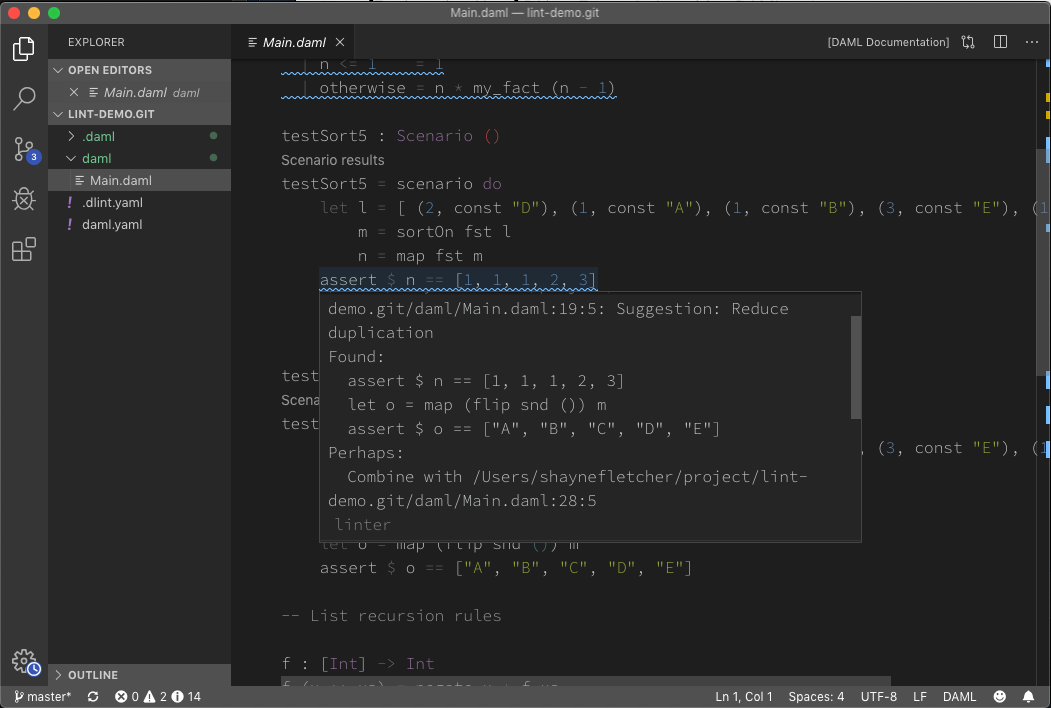Viewport: 1051px width, 708px height.
Task: Split the editor to the right
Action: coord(1000,42)
